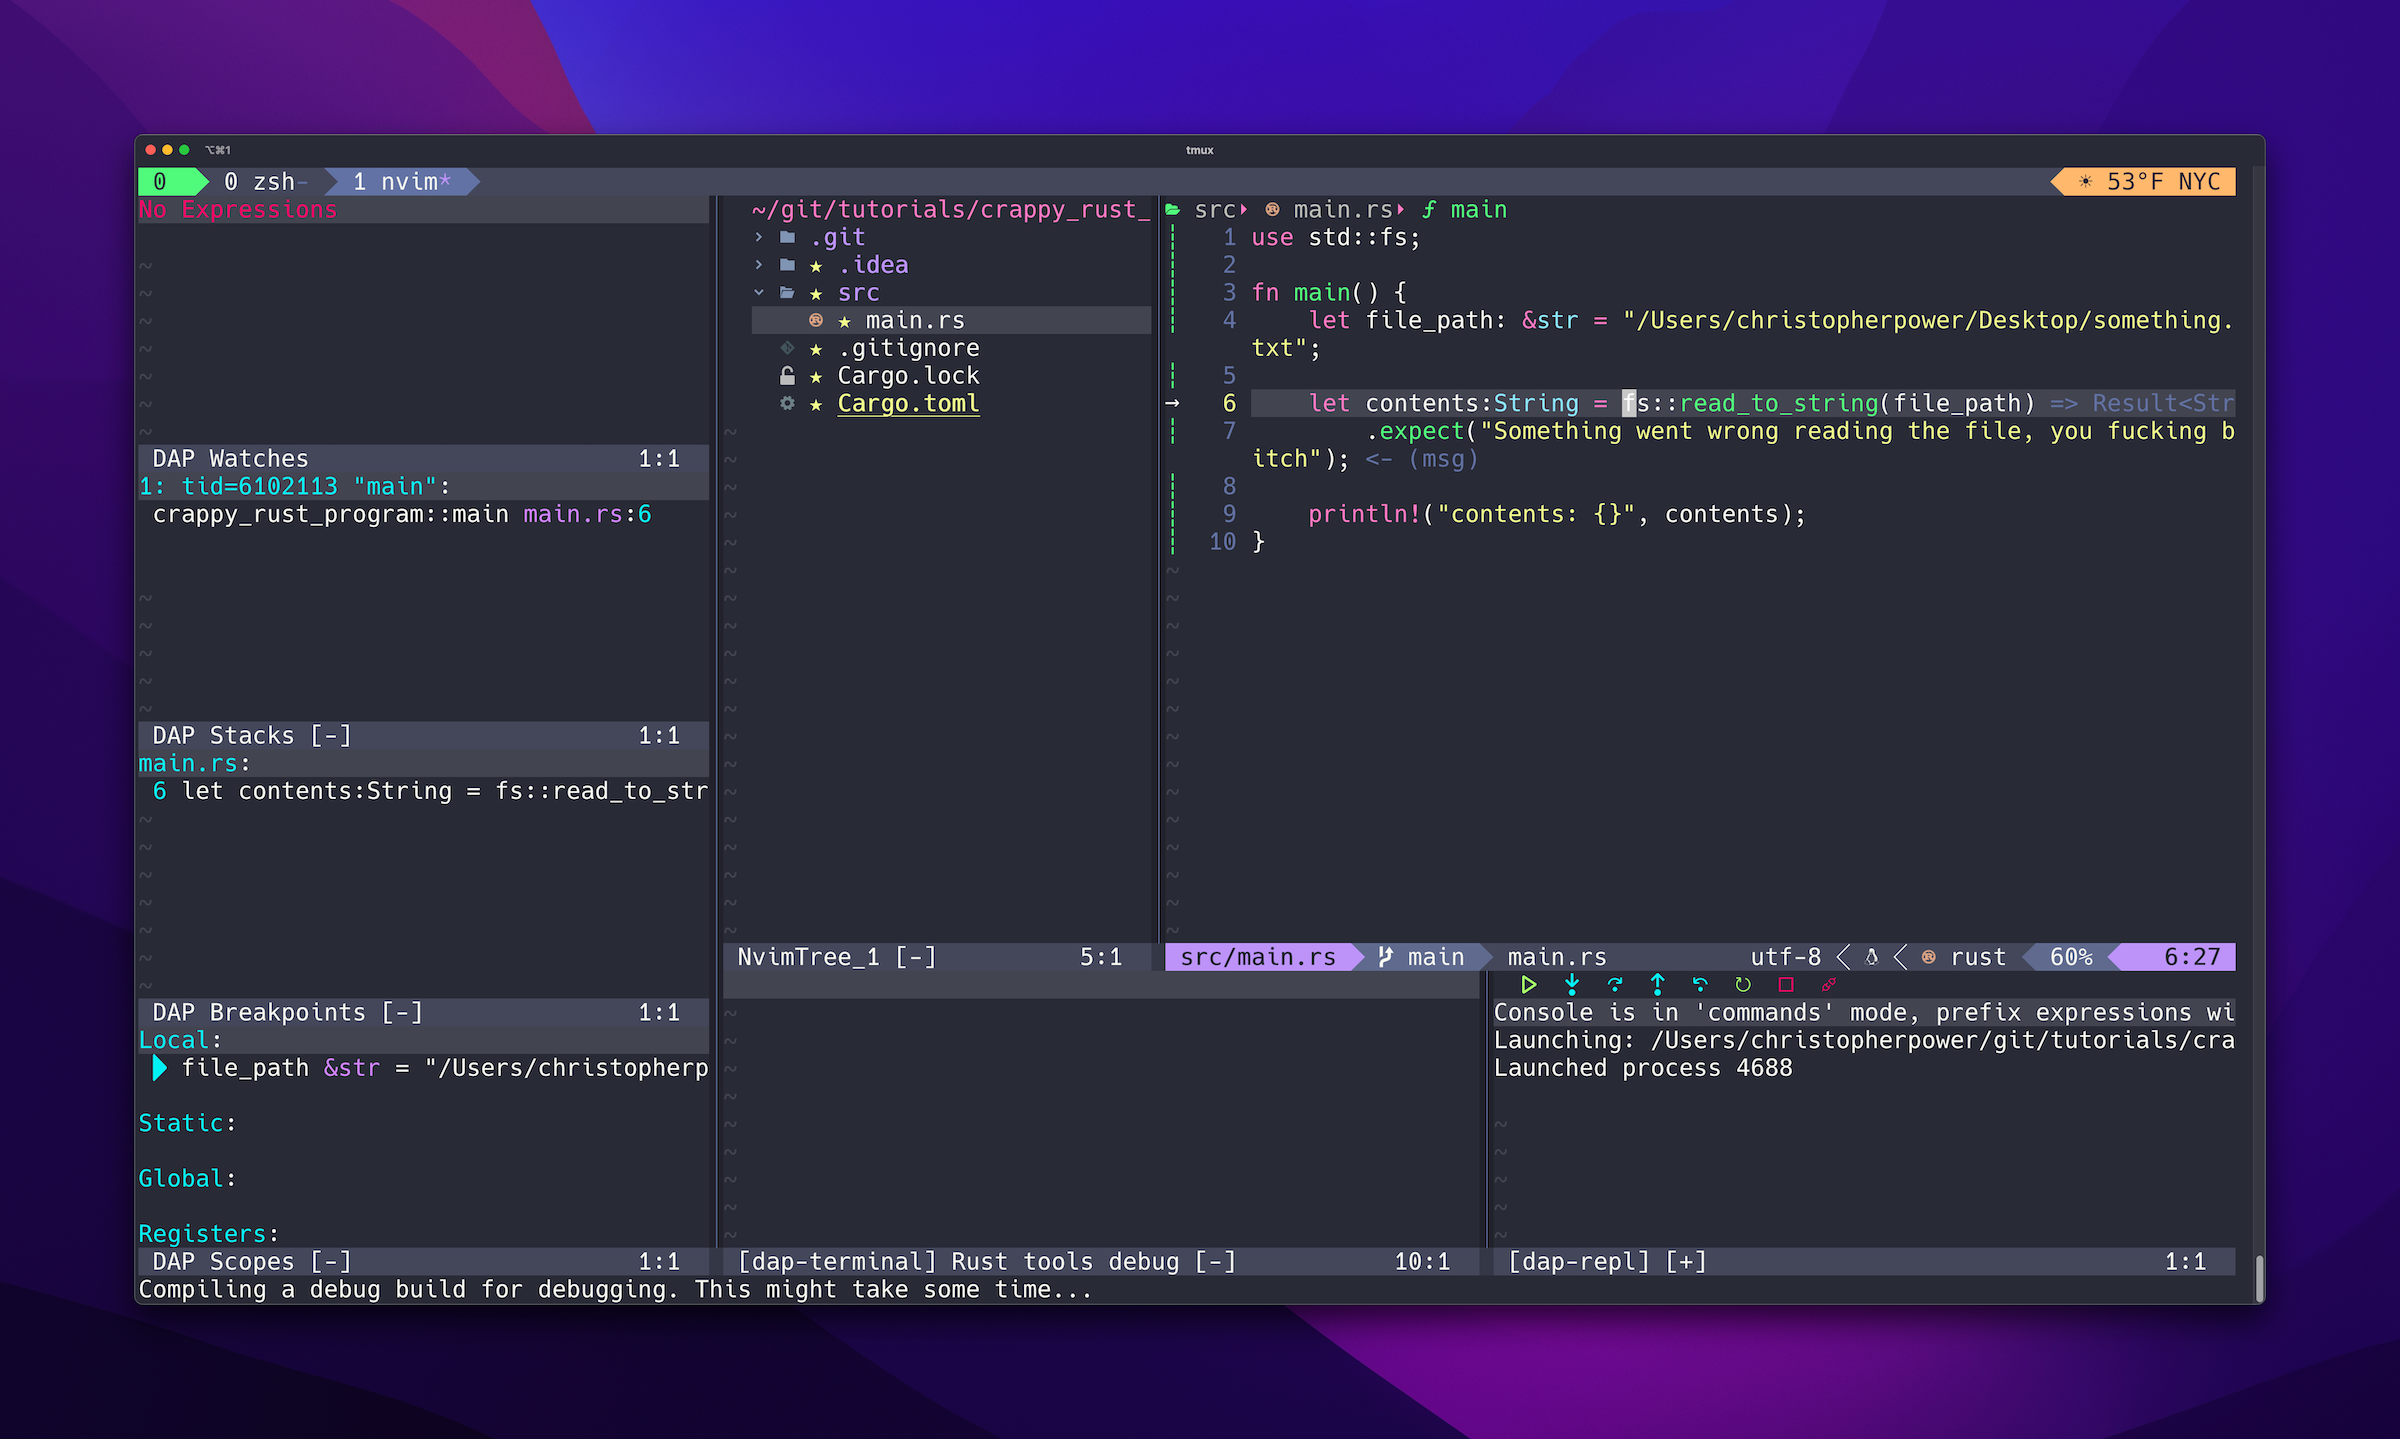Expand the file_path local variable triangle
This screenshot has width=2400, height=1439.
point(159,1068)
